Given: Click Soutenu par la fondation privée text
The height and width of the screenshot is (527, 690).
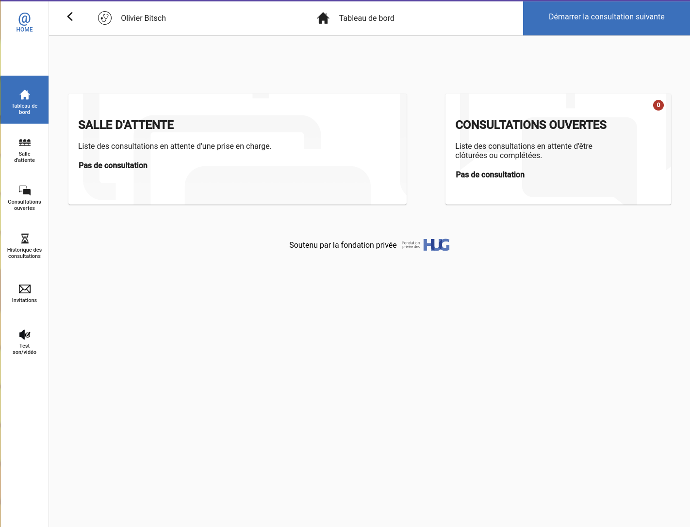Looking at the screenshot, I should point(343,245).
